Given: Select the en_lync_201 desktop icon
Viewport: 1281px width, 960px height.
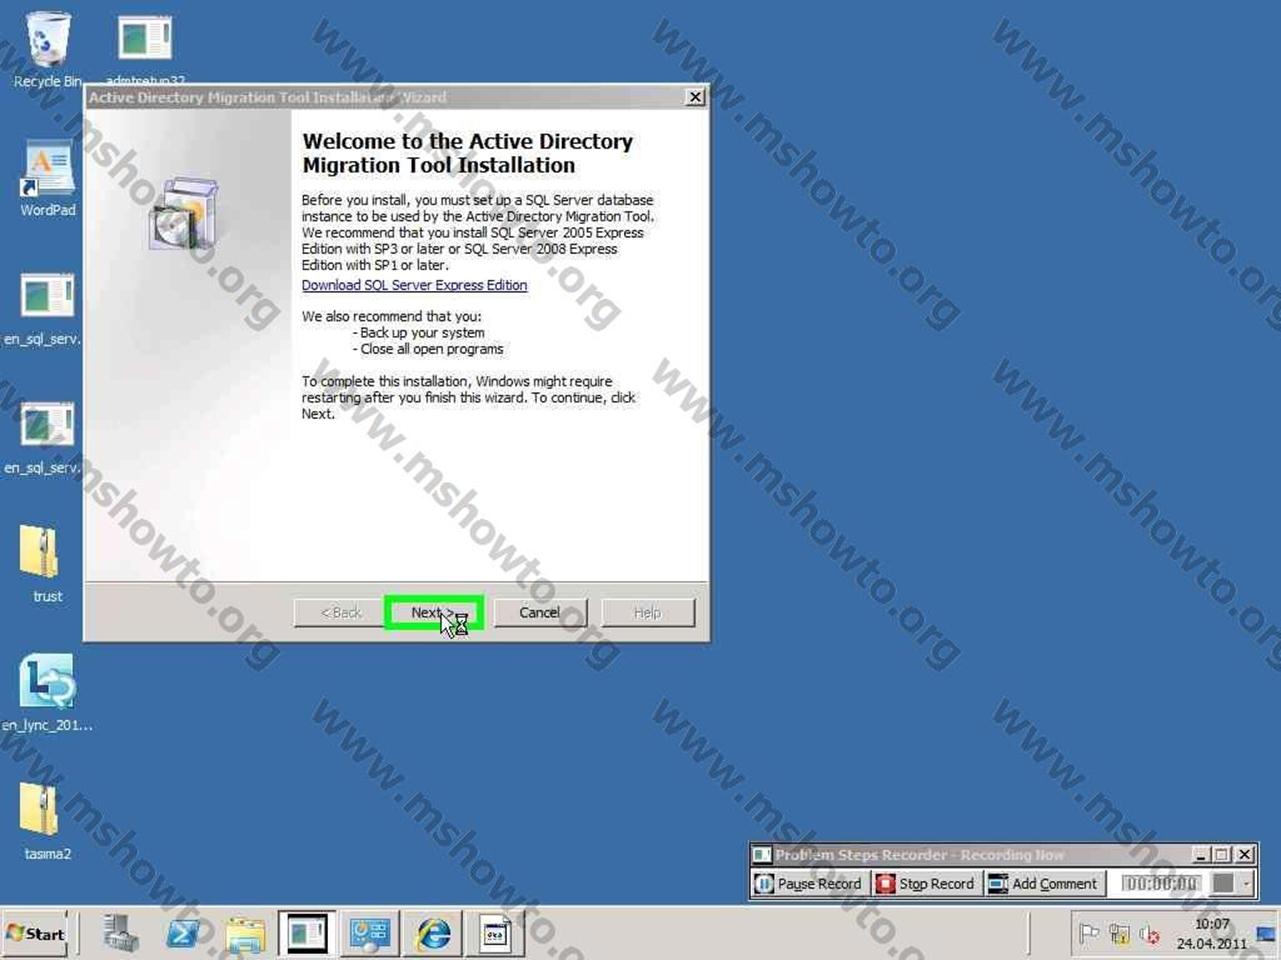Looking at the screenshot, I should point(47,692).
